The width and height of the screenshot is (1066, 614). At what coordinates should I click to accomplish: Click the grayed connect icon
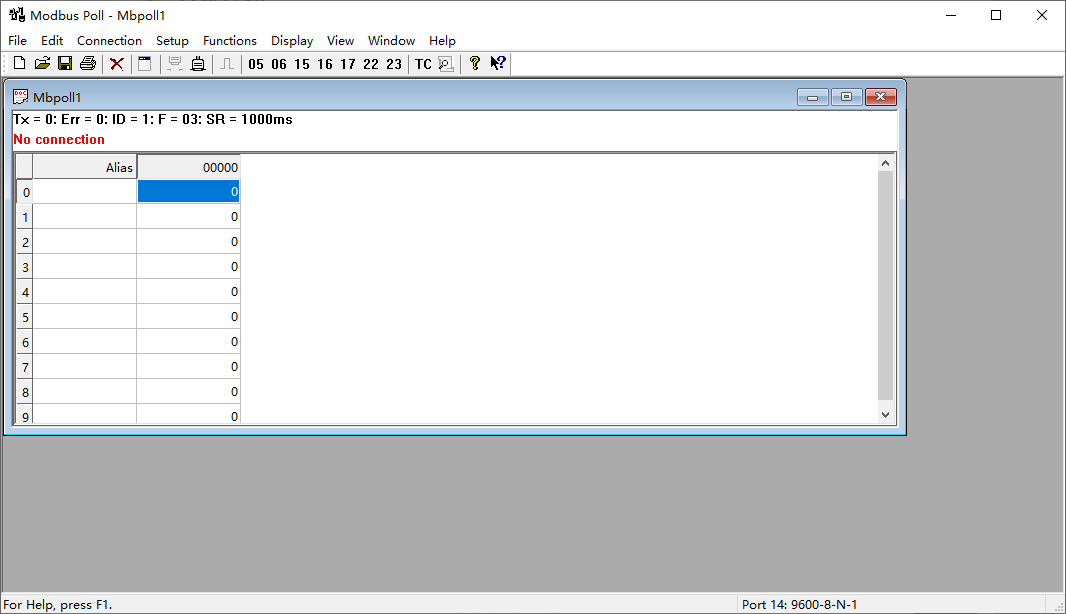coord(175,64)
